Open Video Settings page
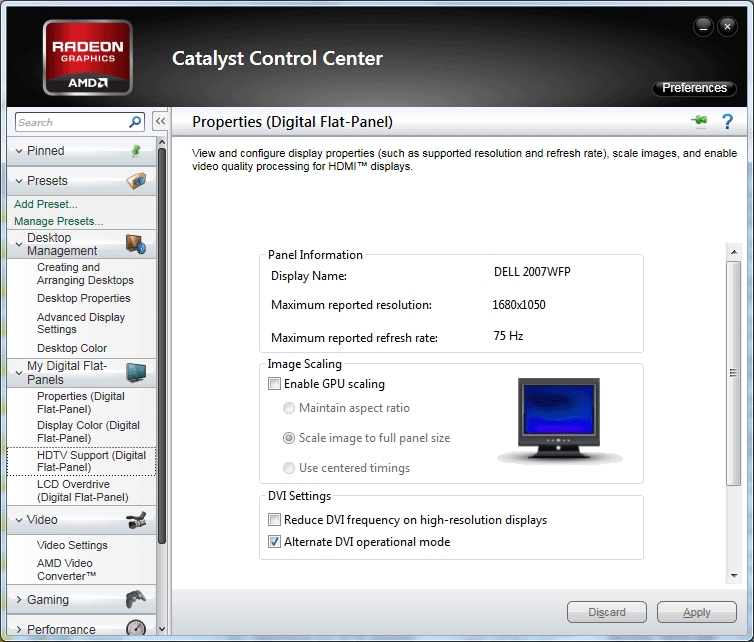This screenshot has width=754, height=642. (72, 545)
